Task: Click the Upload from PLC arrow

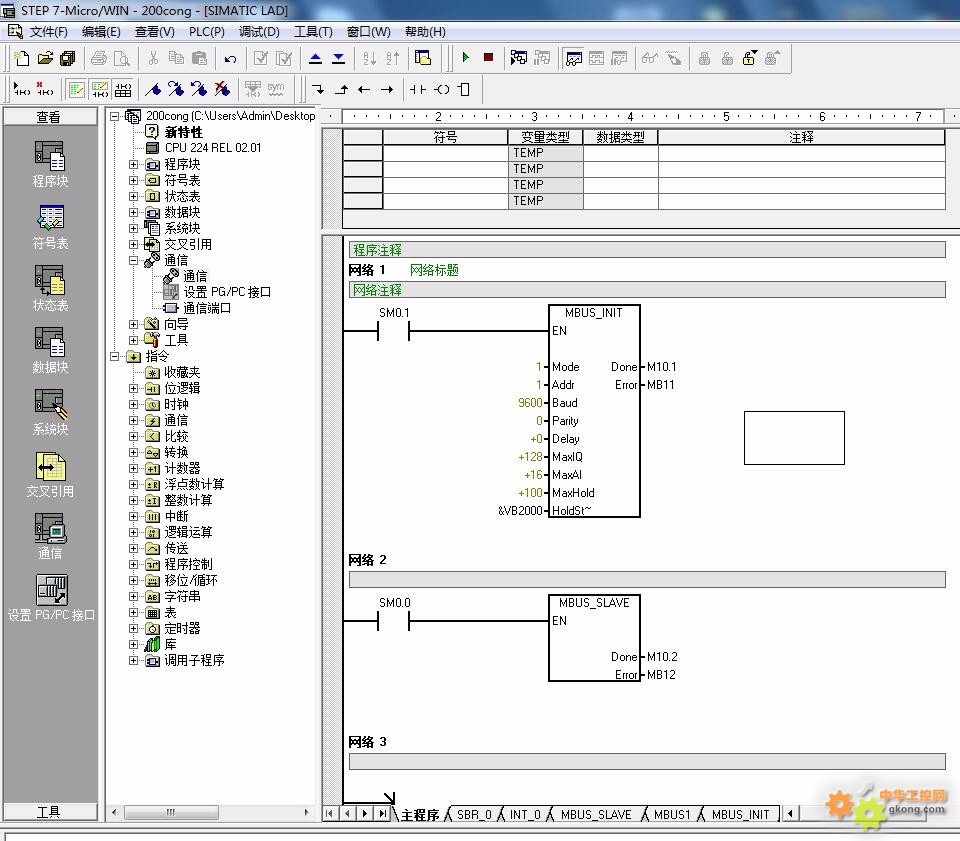Action: [315, 58]
